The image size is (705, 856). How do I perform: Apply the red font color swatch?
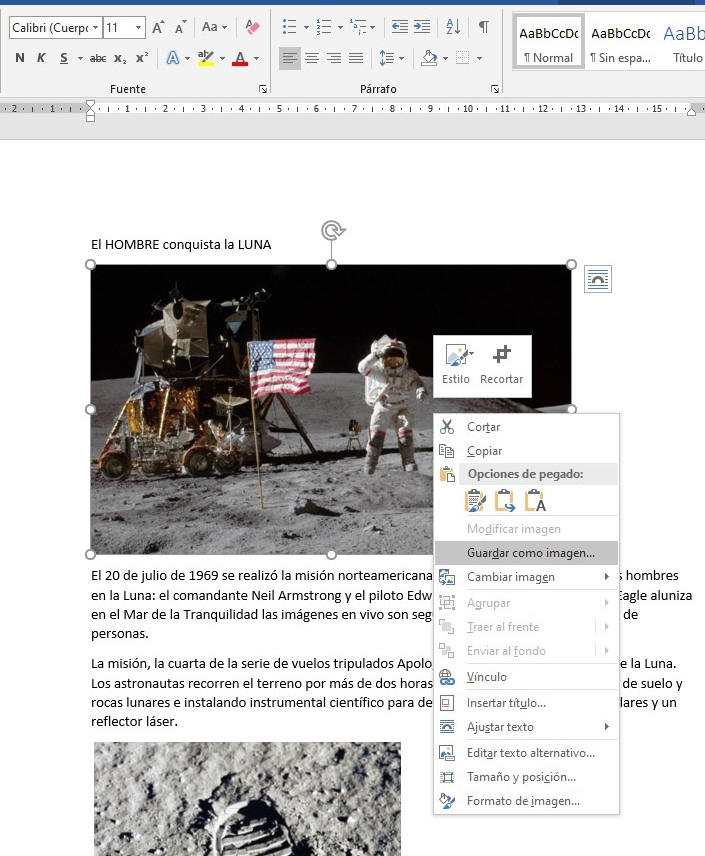tap(239, 58)
